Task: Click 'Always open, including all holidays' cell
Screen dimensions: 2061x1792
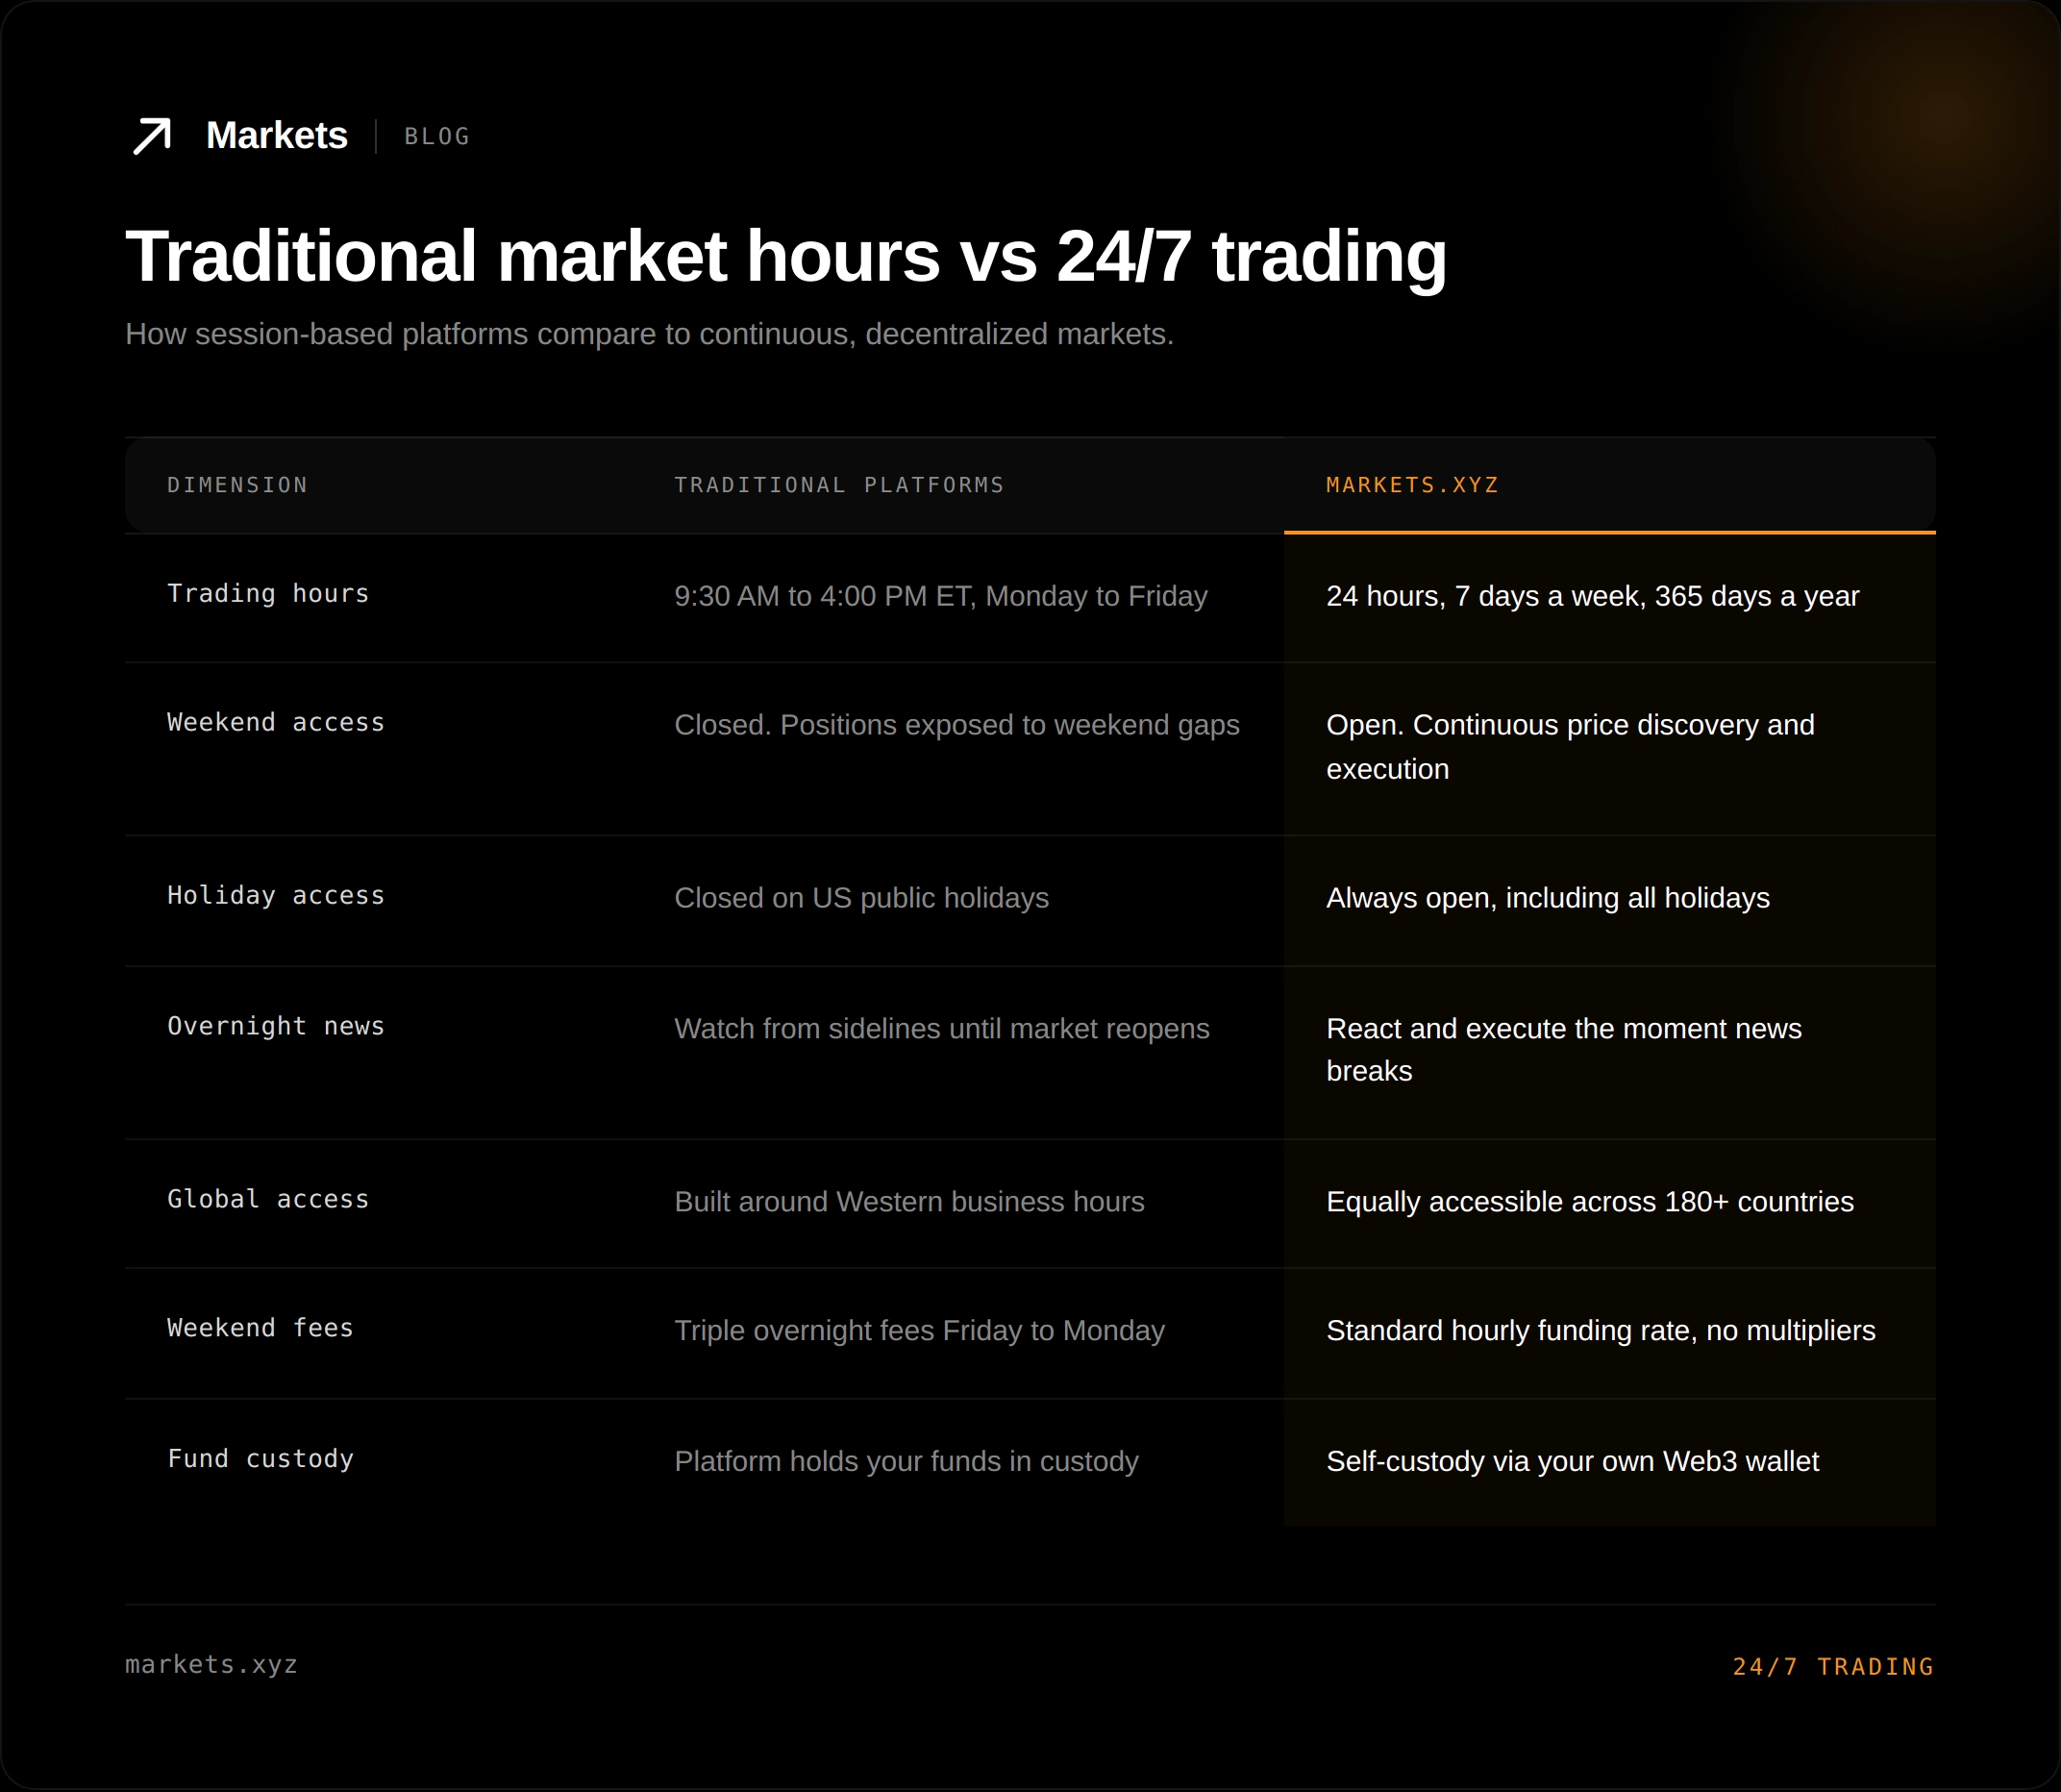Action: tap(1548, 898)
